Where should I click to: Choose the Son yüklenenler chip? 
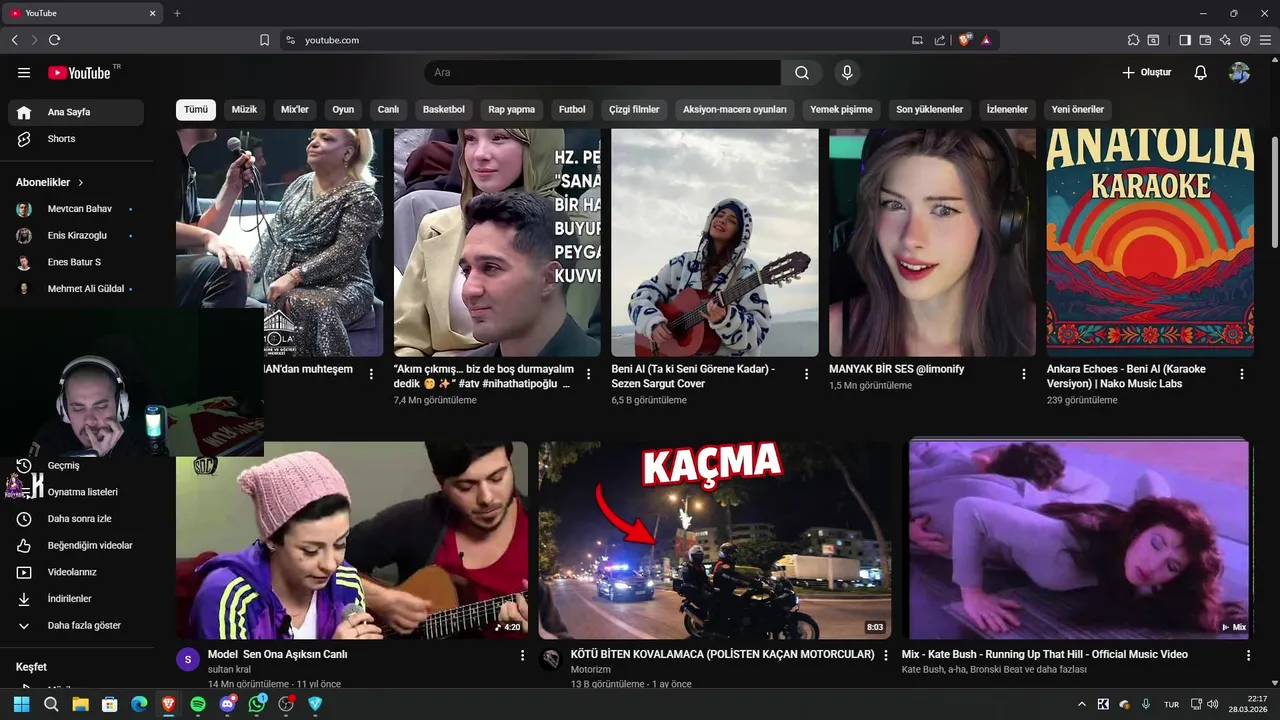click(930, 109)
